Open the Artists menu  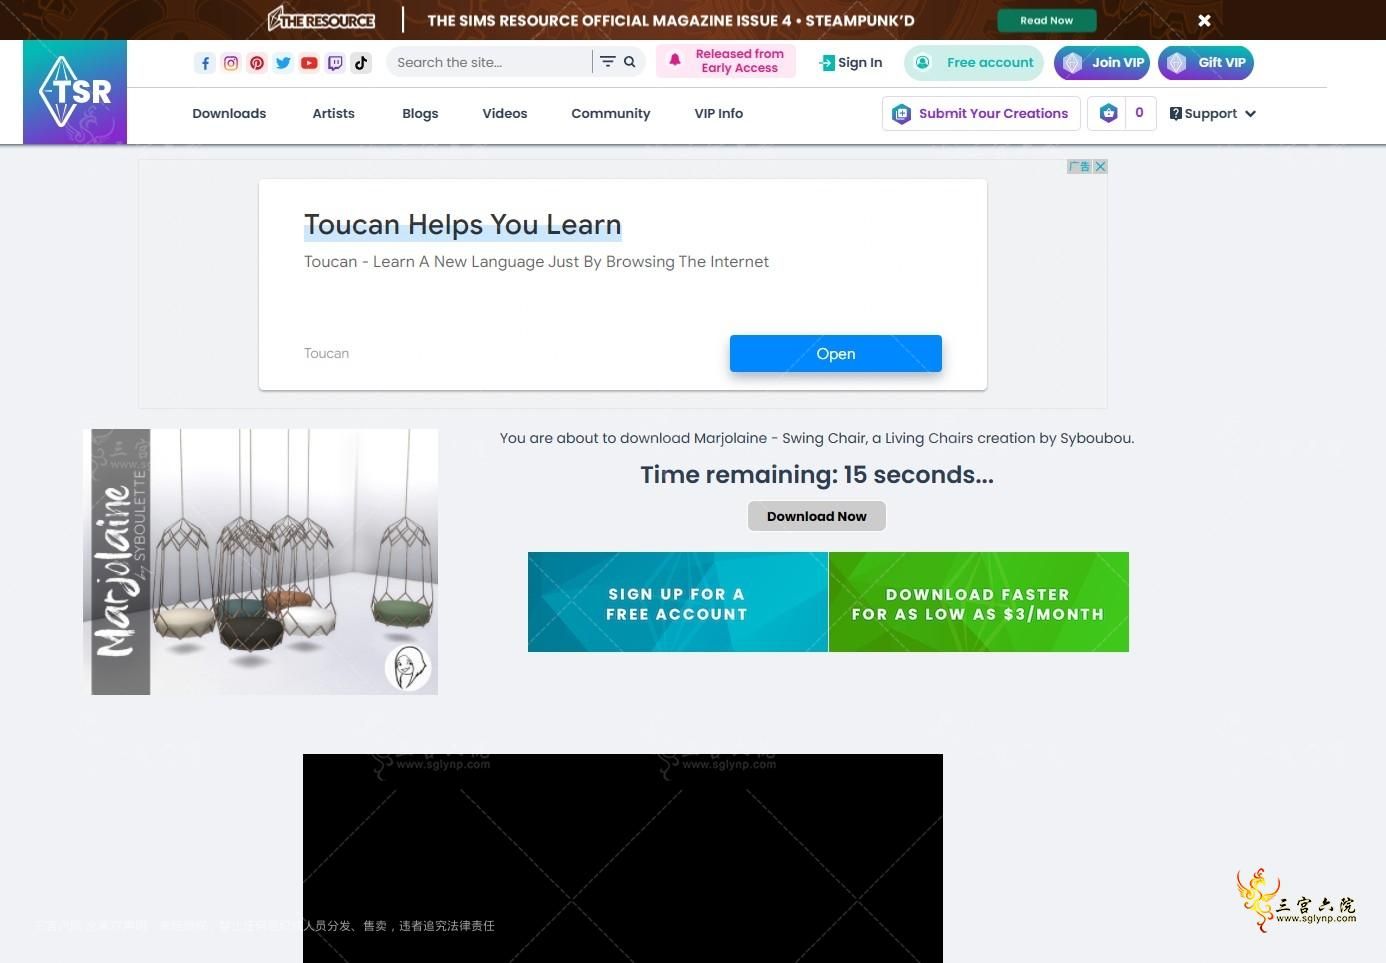click(x=333, y=113)
